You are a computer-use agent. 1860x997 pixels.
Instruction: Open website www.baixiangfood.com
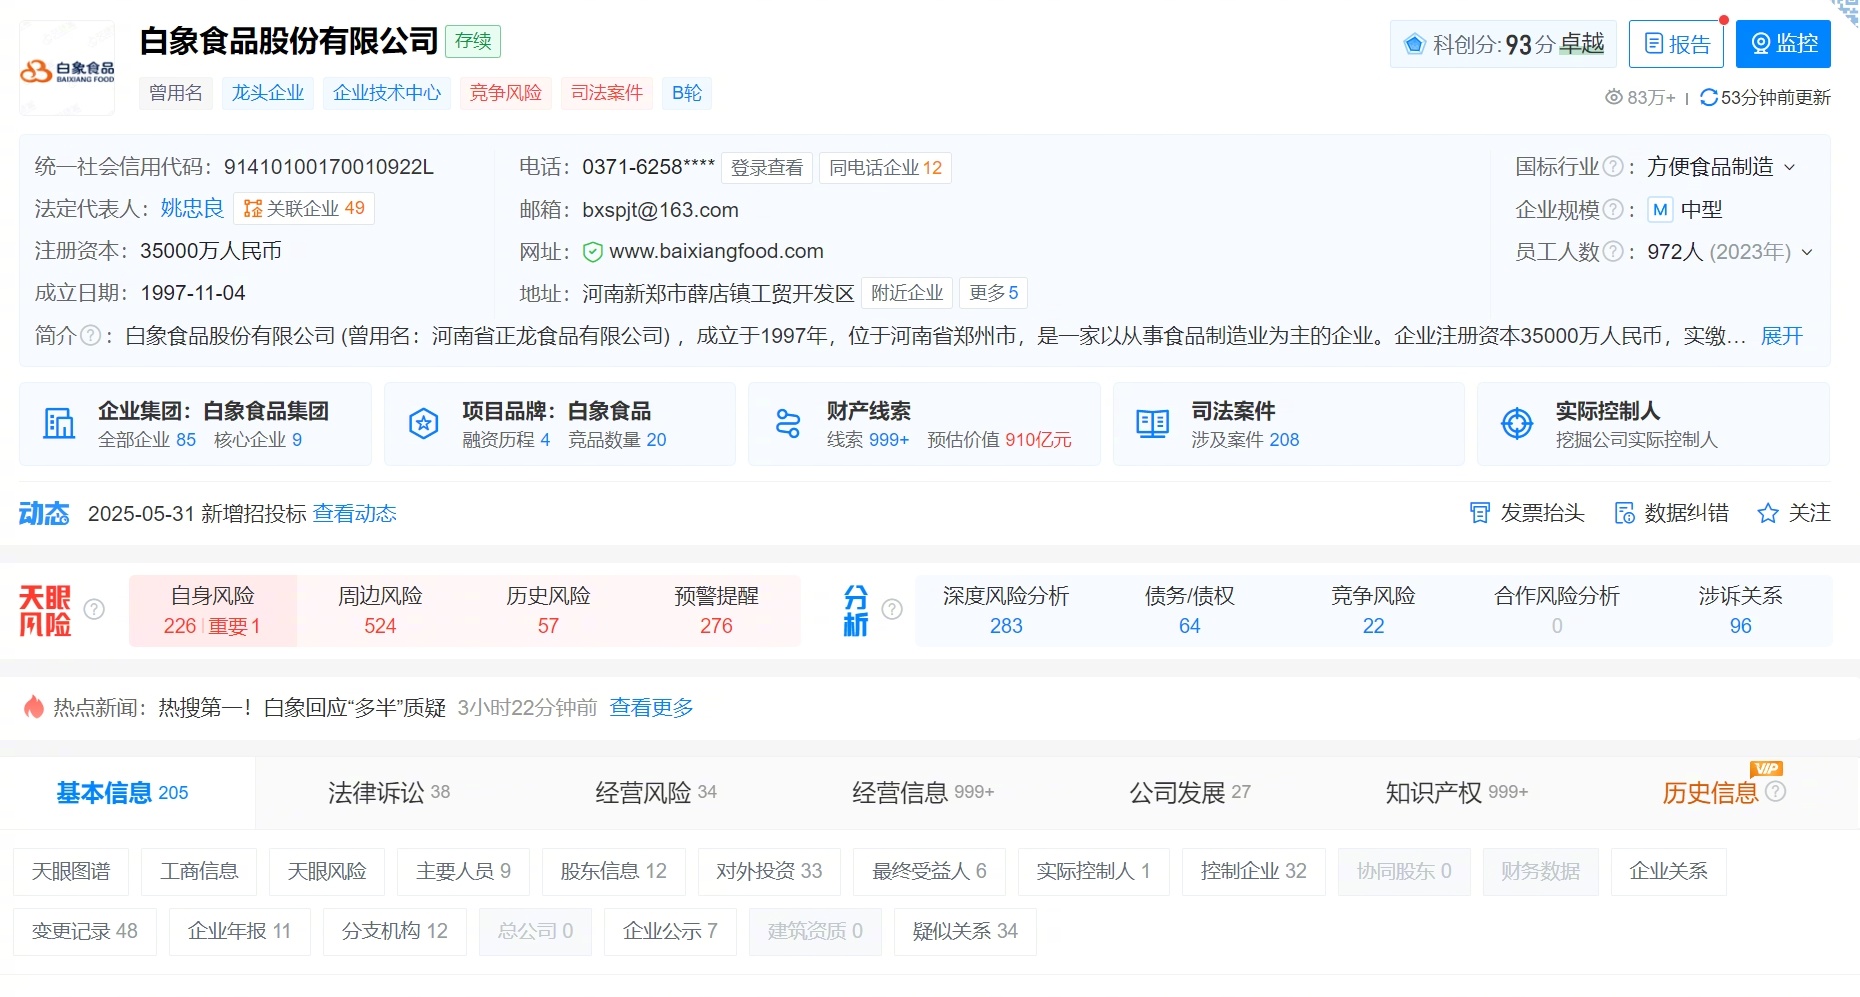716,251
